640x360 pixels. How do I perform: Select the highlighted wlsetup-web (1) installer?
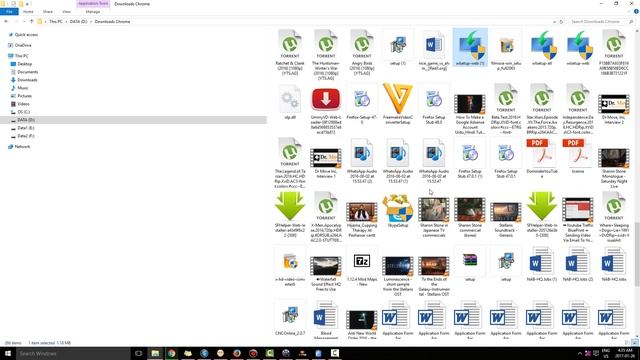(470, 47)
